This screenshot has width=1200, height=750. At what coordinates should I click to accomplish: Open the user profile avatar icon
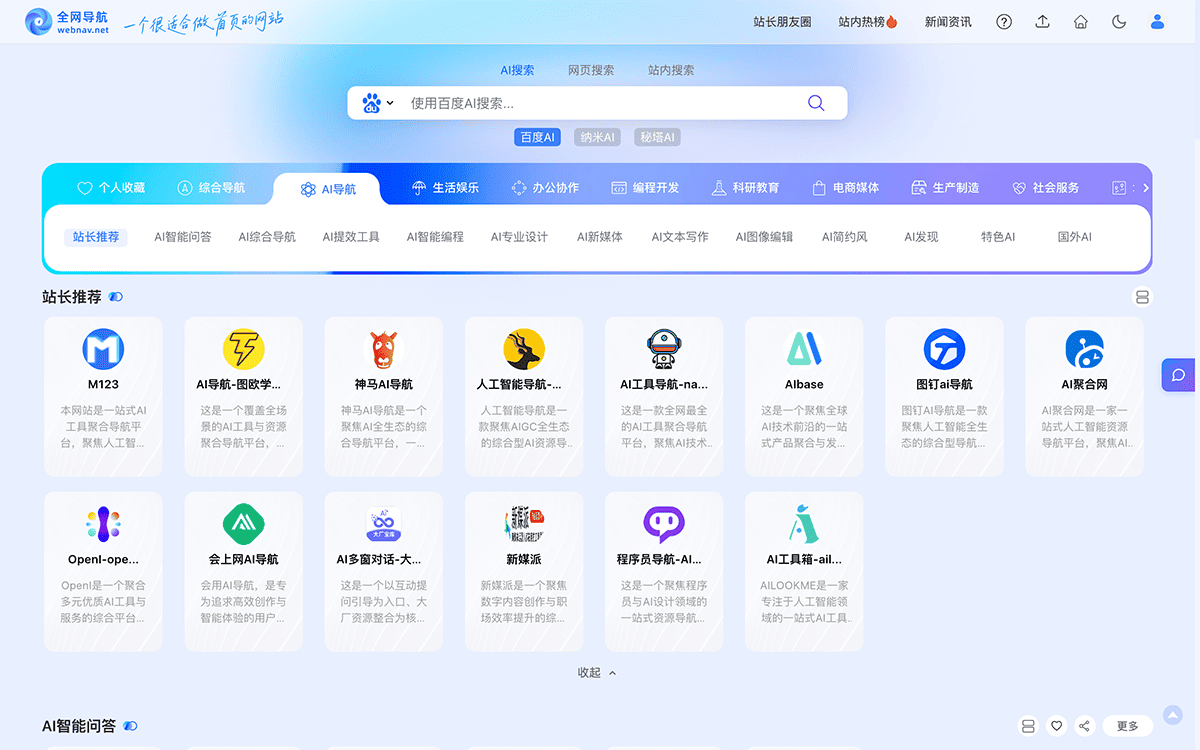click(x=1157, y=21)
